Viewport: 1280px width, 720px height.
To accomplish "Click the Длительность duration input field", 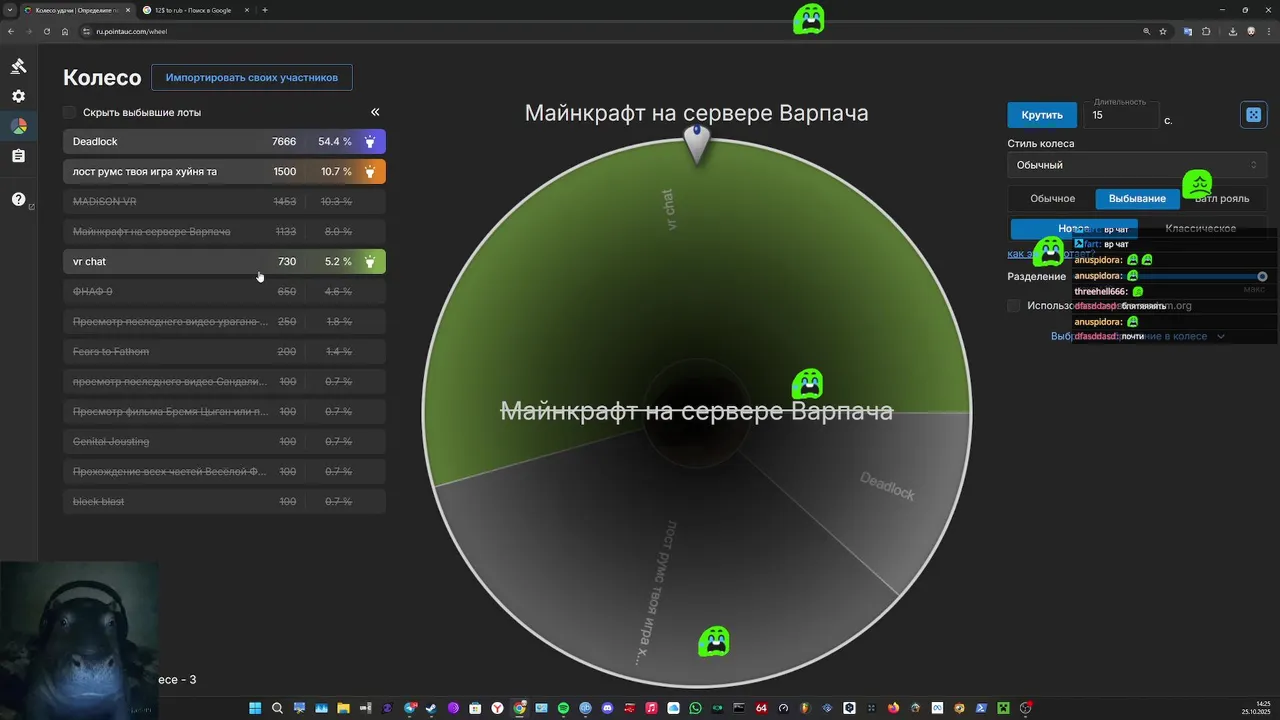I will pyautogui.click(x=1121, y=115).
